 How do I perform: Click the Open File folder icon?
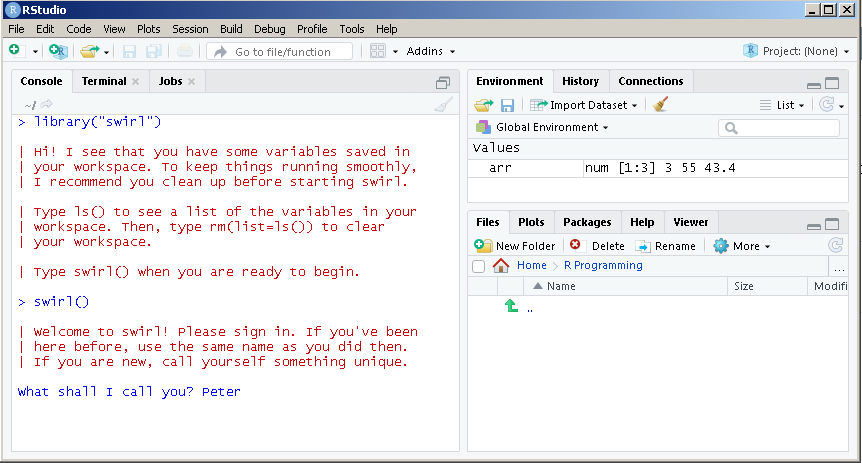coord(90,51)
